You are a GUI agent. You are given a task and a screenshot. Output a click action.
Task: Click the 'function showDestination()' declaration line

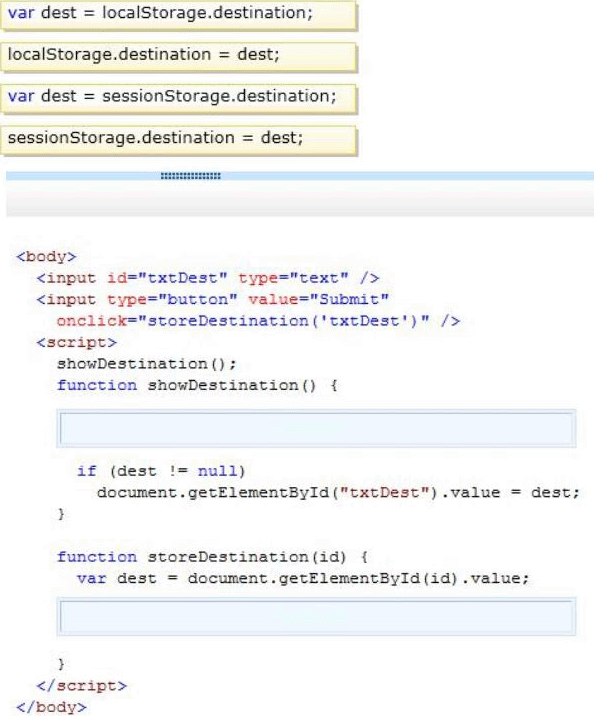197,385
